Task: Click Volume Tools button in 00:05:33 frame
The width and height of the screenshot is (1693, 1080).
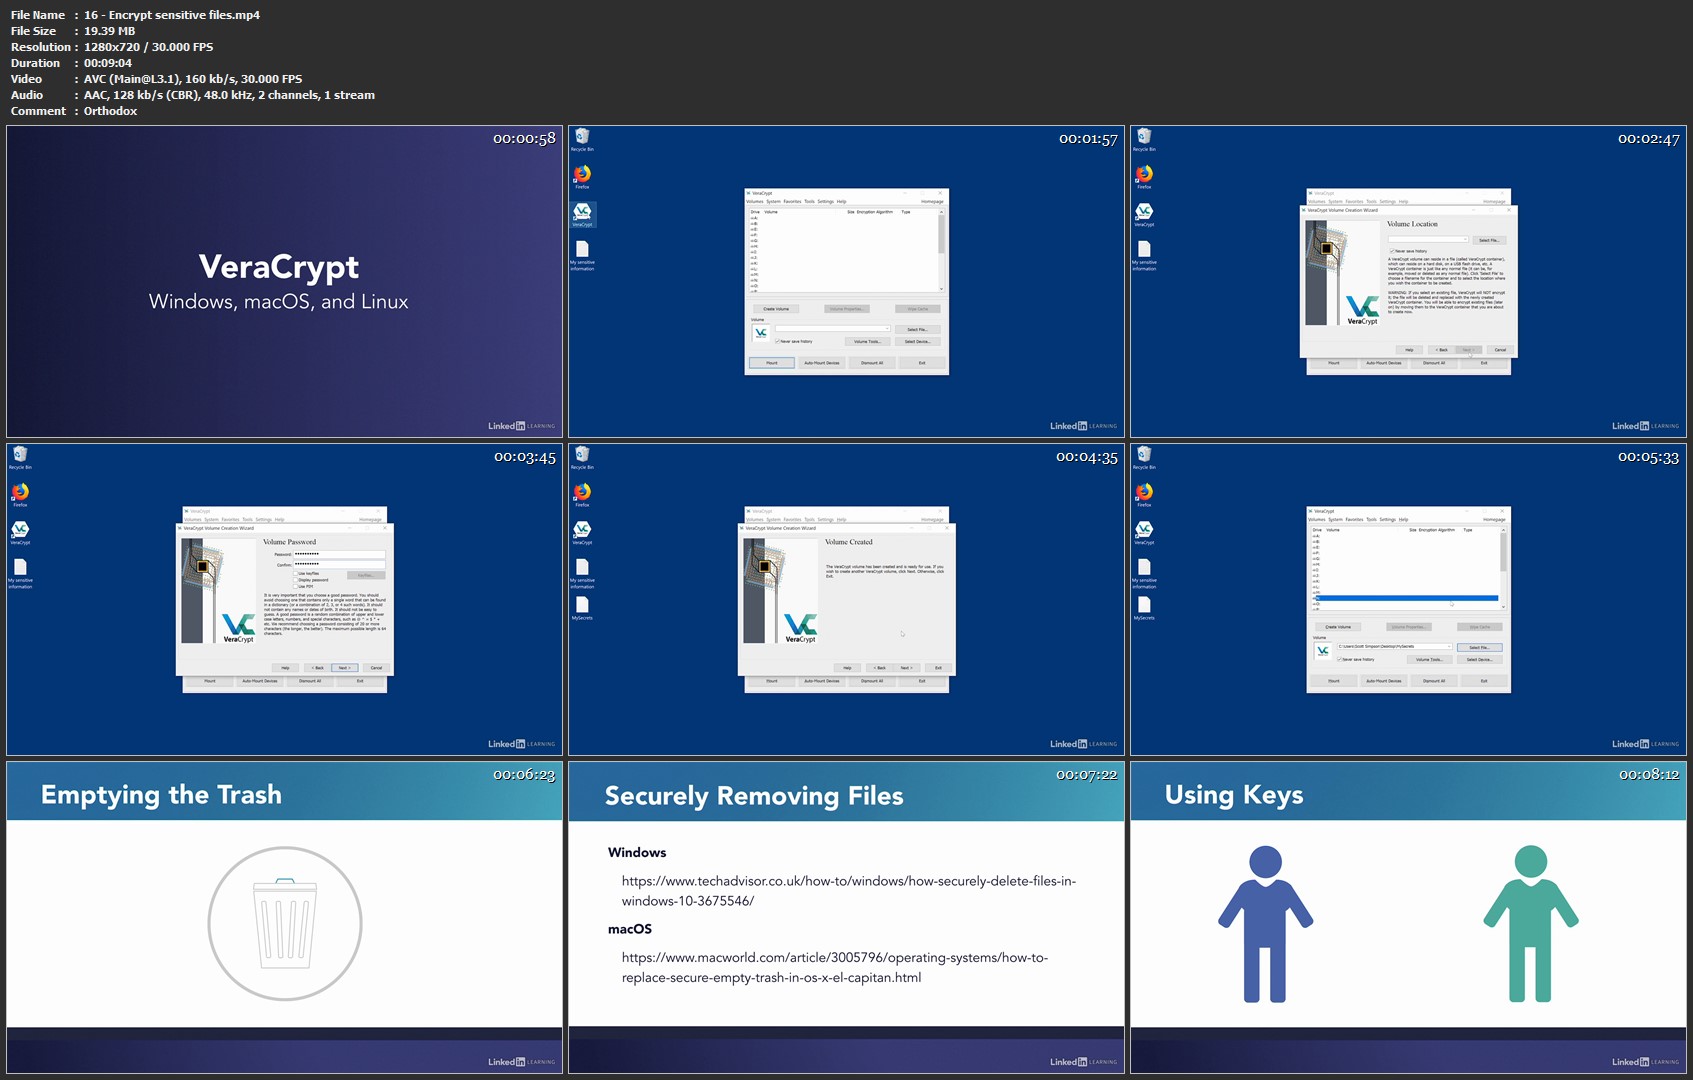Action: (1430, 659)
